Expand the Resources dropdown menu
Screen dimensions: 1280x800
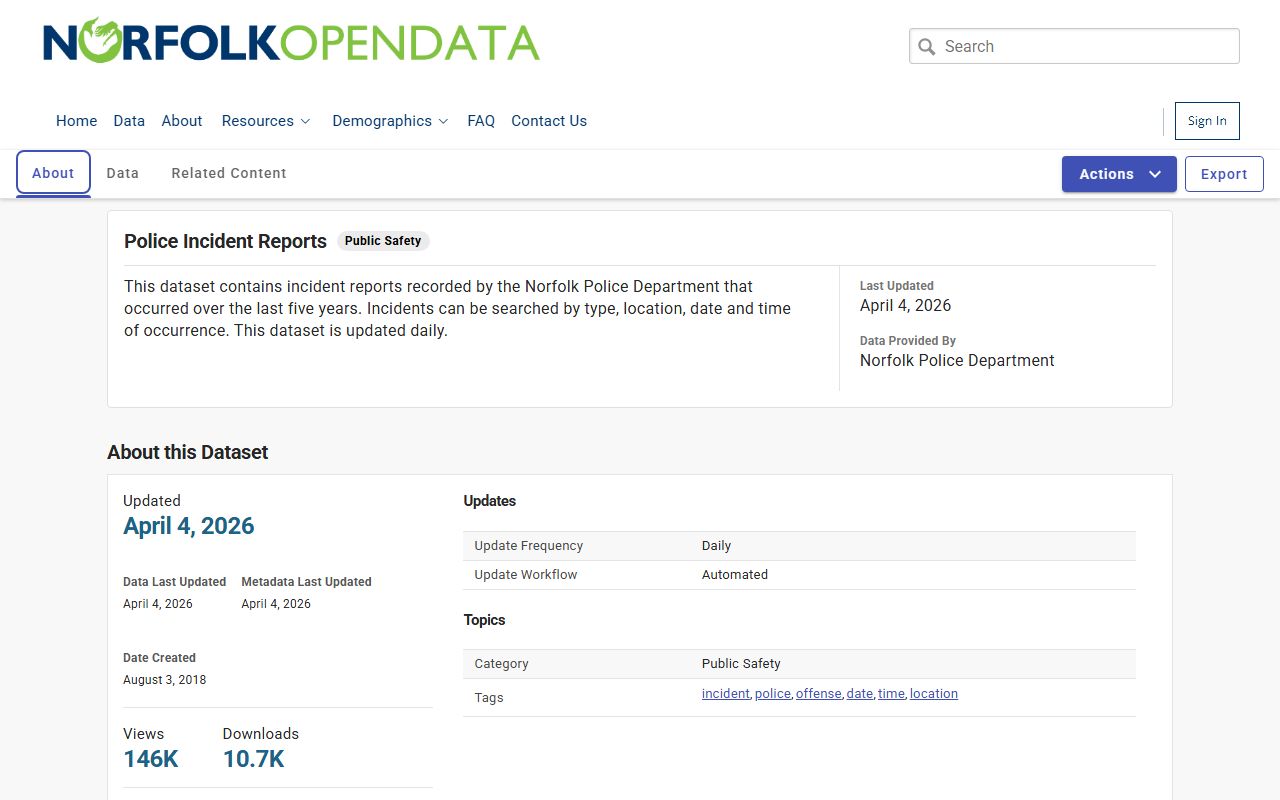click(x=266, y=121)
